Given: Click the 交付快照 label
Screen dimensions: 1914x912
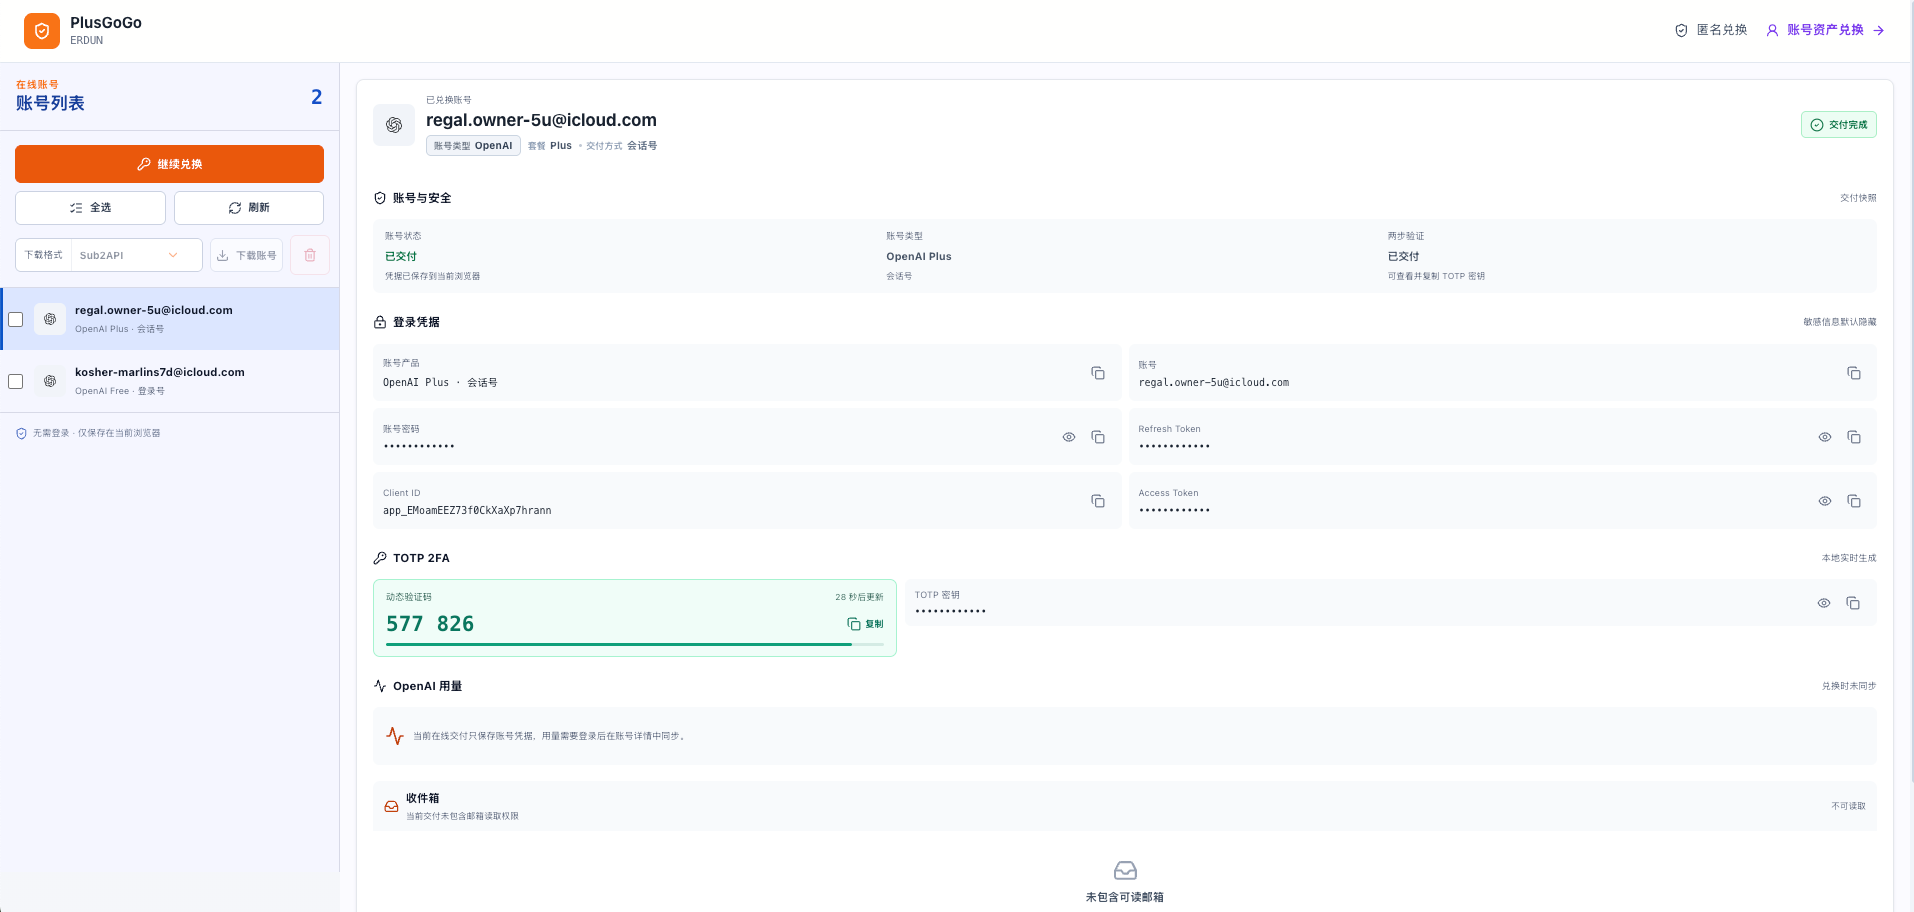Looking at the screenshot, I should tap(1858, 198).
